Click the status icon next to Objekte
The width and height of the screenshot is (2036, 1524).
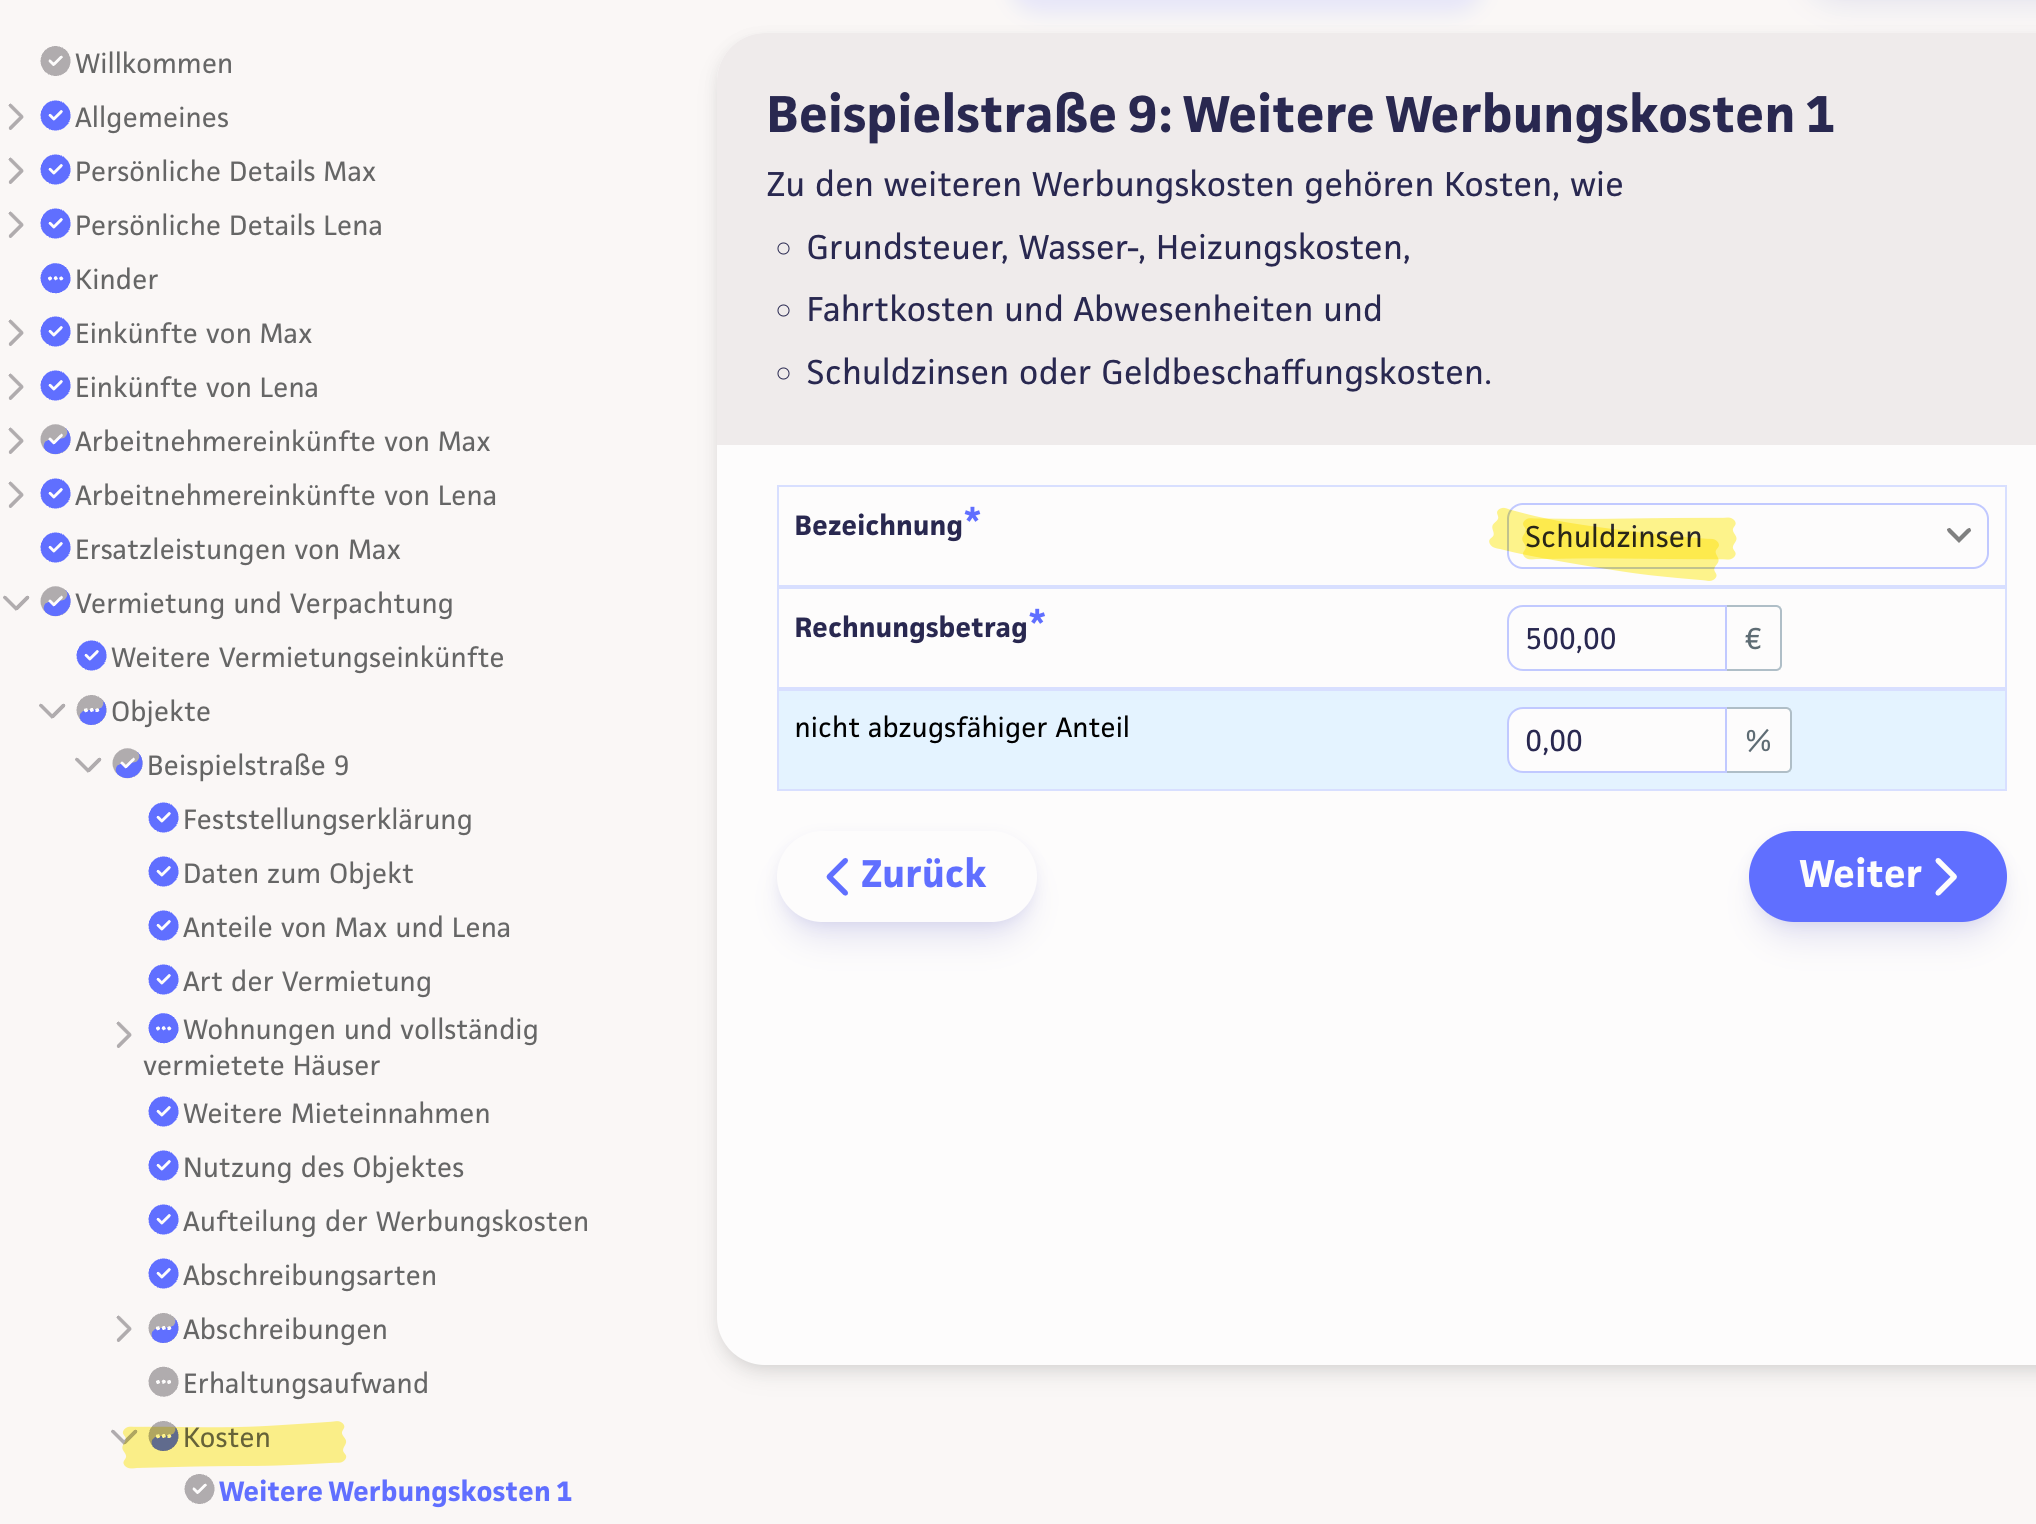coord(91,710)
